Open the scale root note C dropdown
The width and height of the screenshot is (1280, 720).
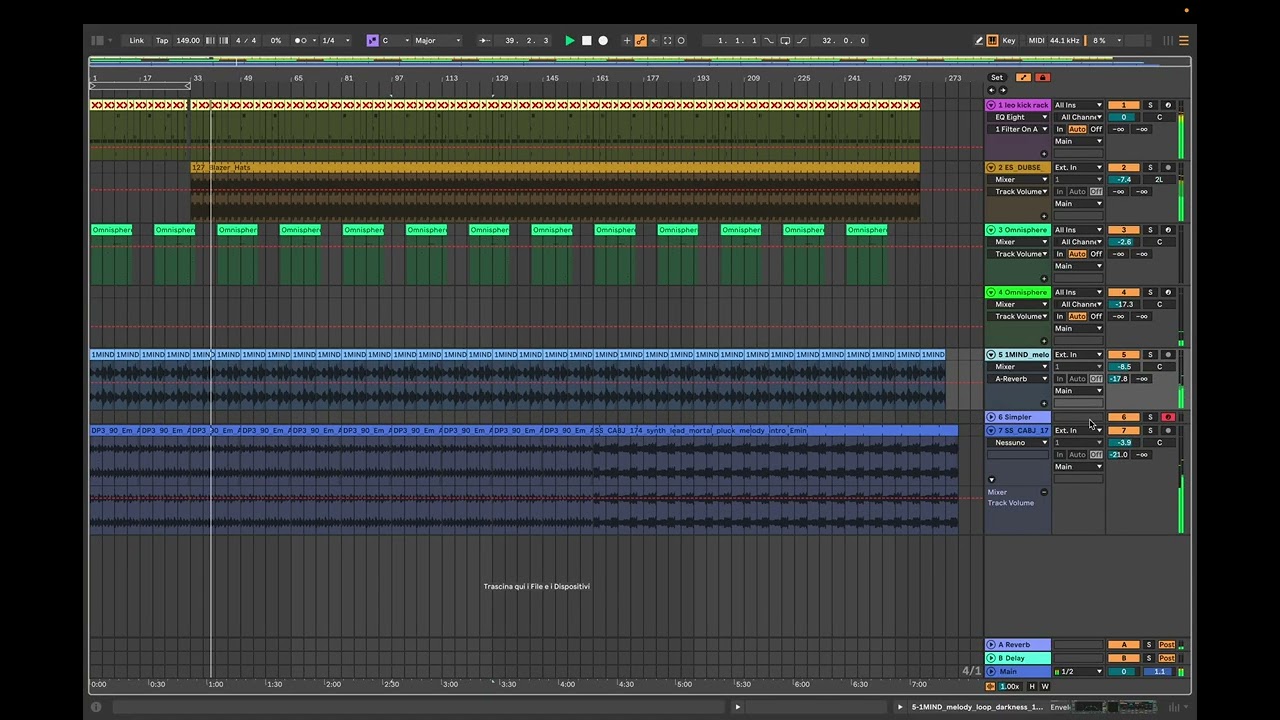tap(391, 40)
